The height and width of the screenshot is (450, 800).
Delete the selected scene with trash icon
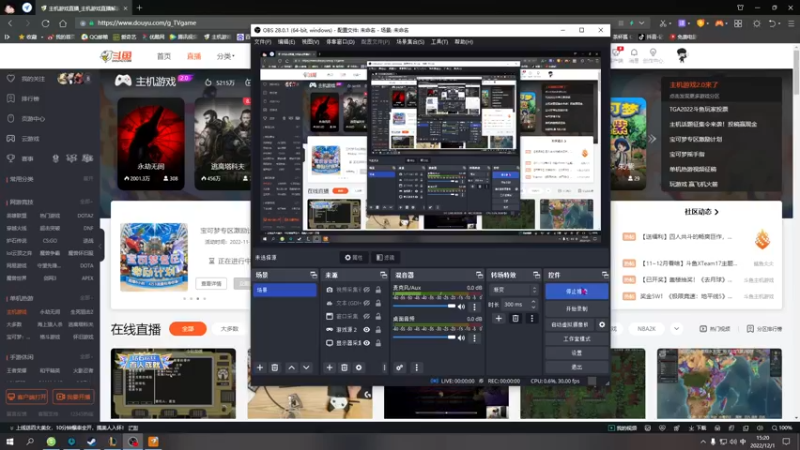coord(274,367)
